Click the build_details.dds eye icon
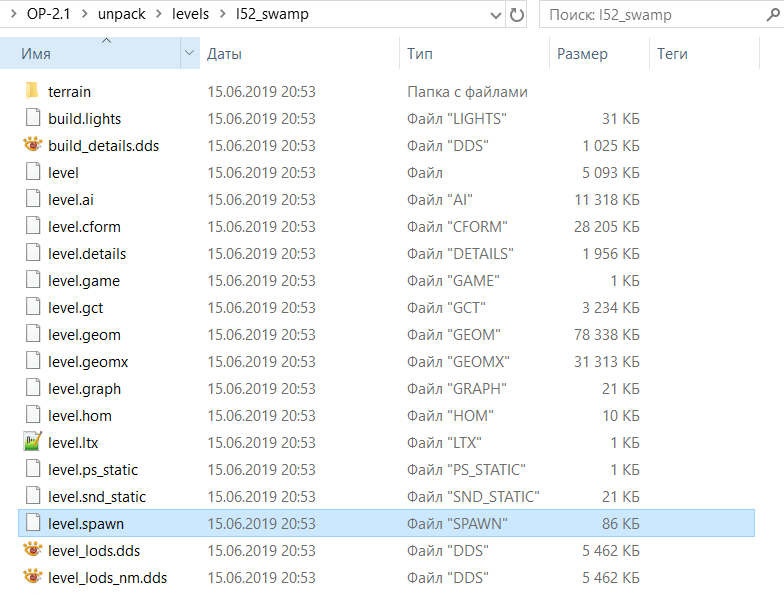This screenshot has height=595, width=784. point(32,145)
